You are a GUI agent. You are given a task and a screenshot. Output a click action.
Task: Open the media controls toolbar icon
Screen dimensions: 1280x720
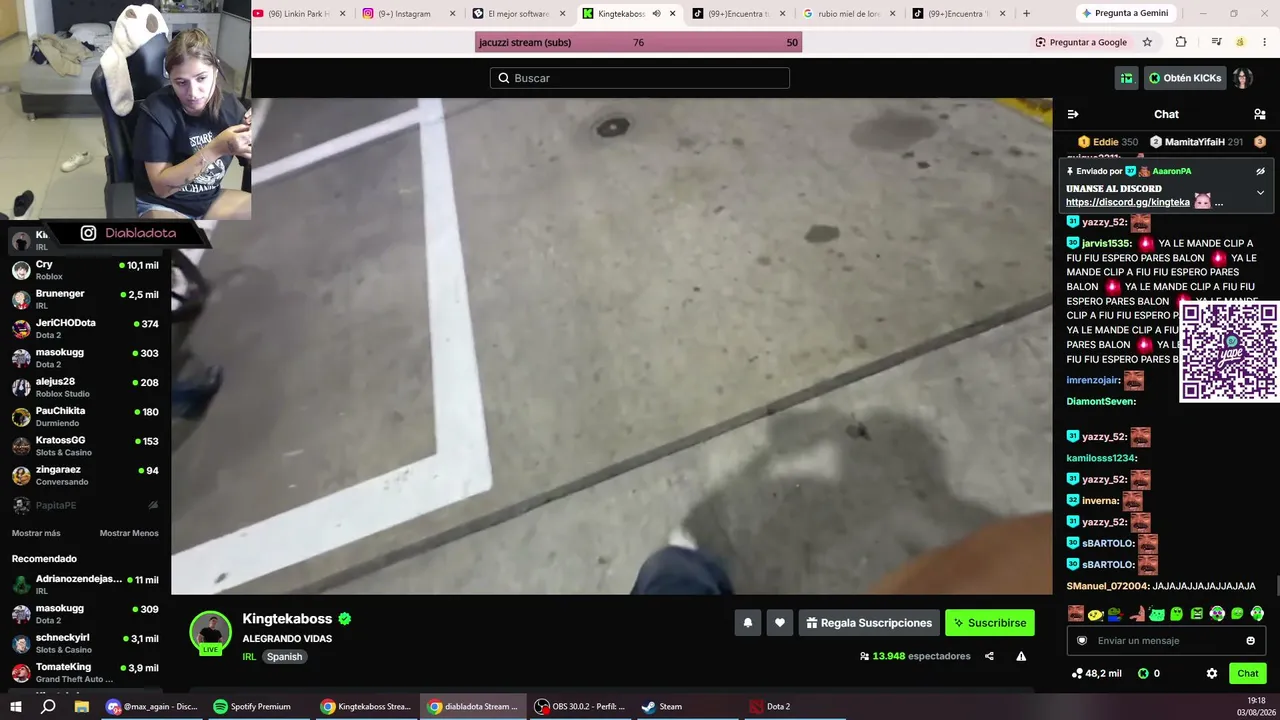(x=1216, y=42)
